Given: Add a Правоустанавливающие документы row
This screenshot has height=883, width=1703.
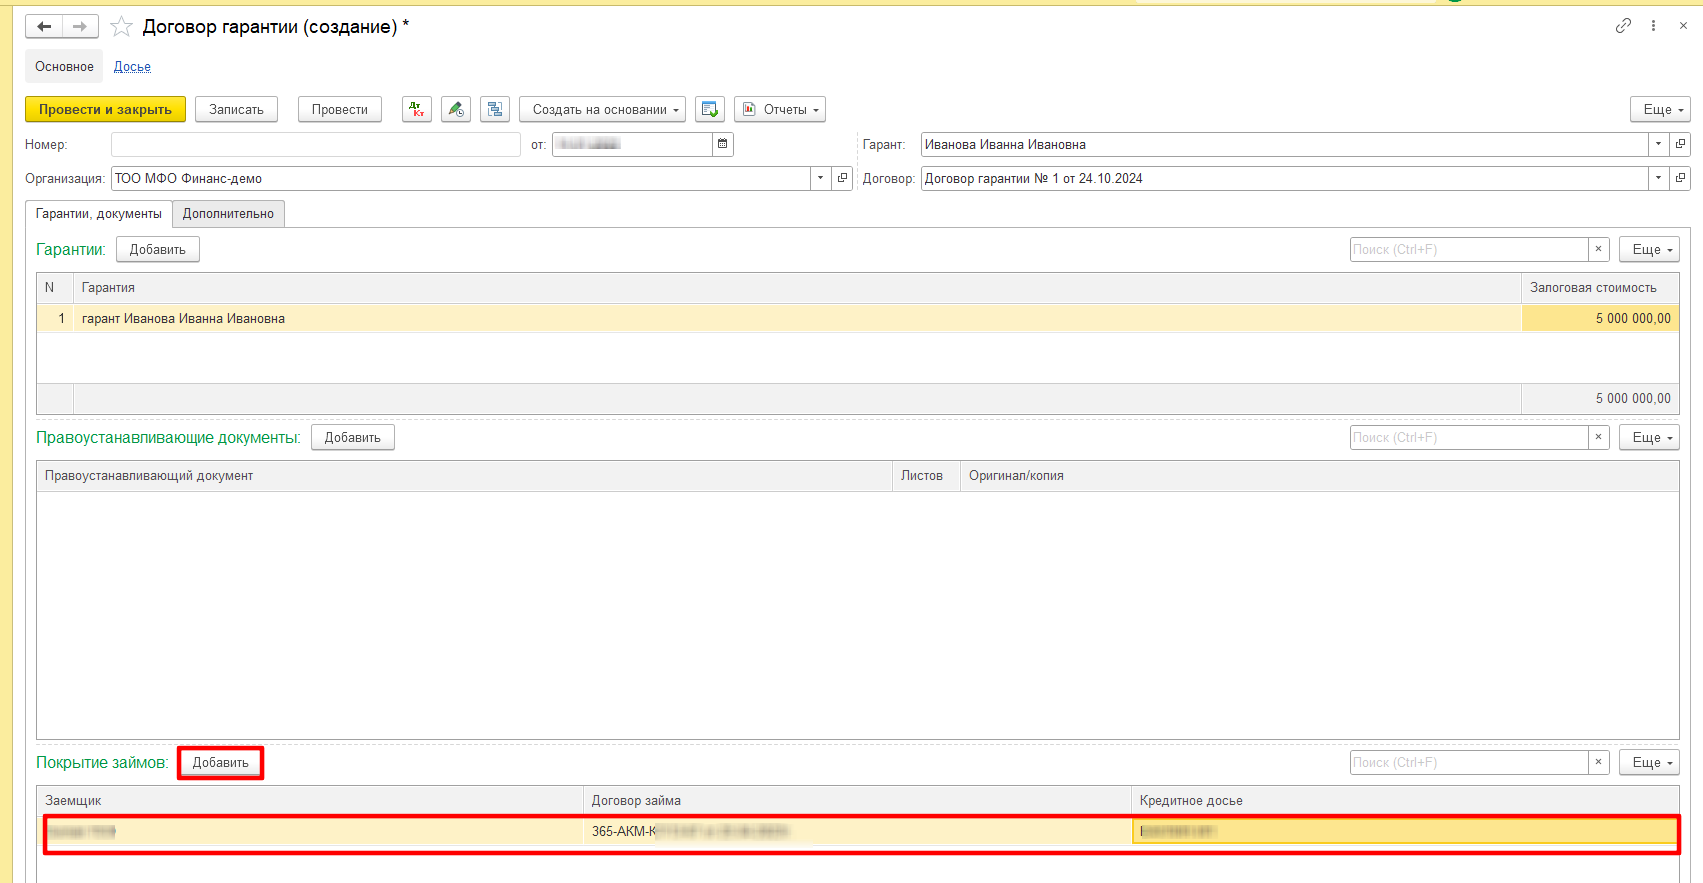Looking at the screenshot, I should coord(353,437).
